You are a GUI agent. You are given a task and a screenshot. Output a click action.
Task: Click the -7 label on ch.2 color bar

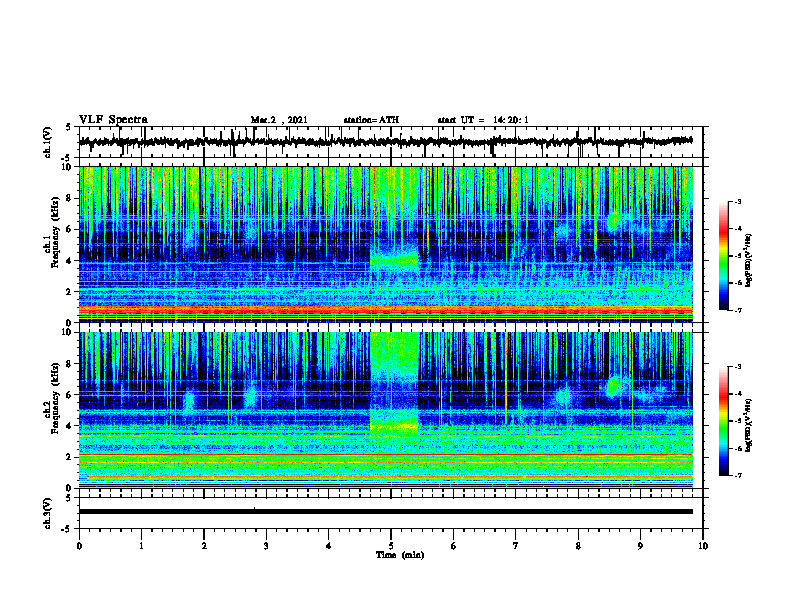coord(738,476)
